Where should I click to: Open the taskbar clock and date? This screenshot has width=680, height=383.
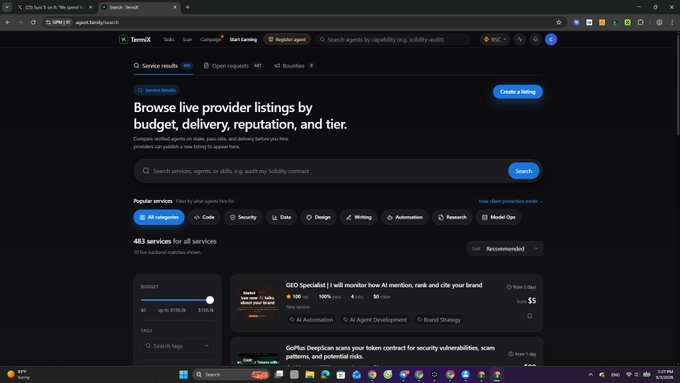pyautogui.click(x=664, y=374)
